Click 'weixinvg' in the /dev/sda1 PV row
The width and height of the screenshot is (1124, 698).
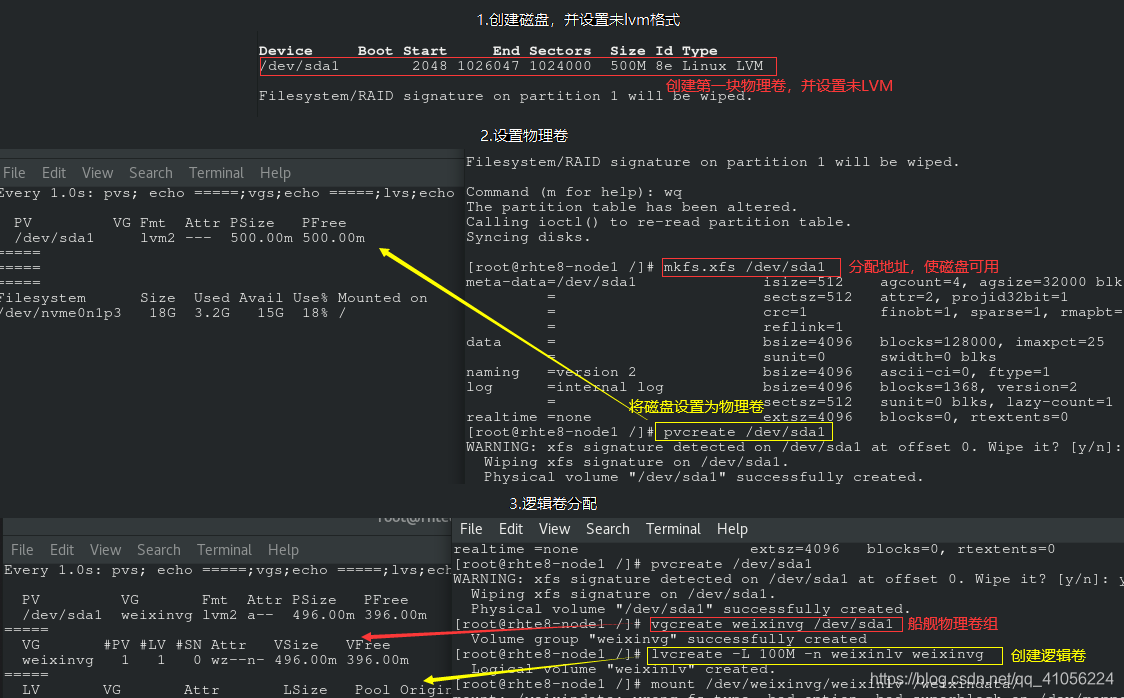pyautogui.click(x=157, y=615)
